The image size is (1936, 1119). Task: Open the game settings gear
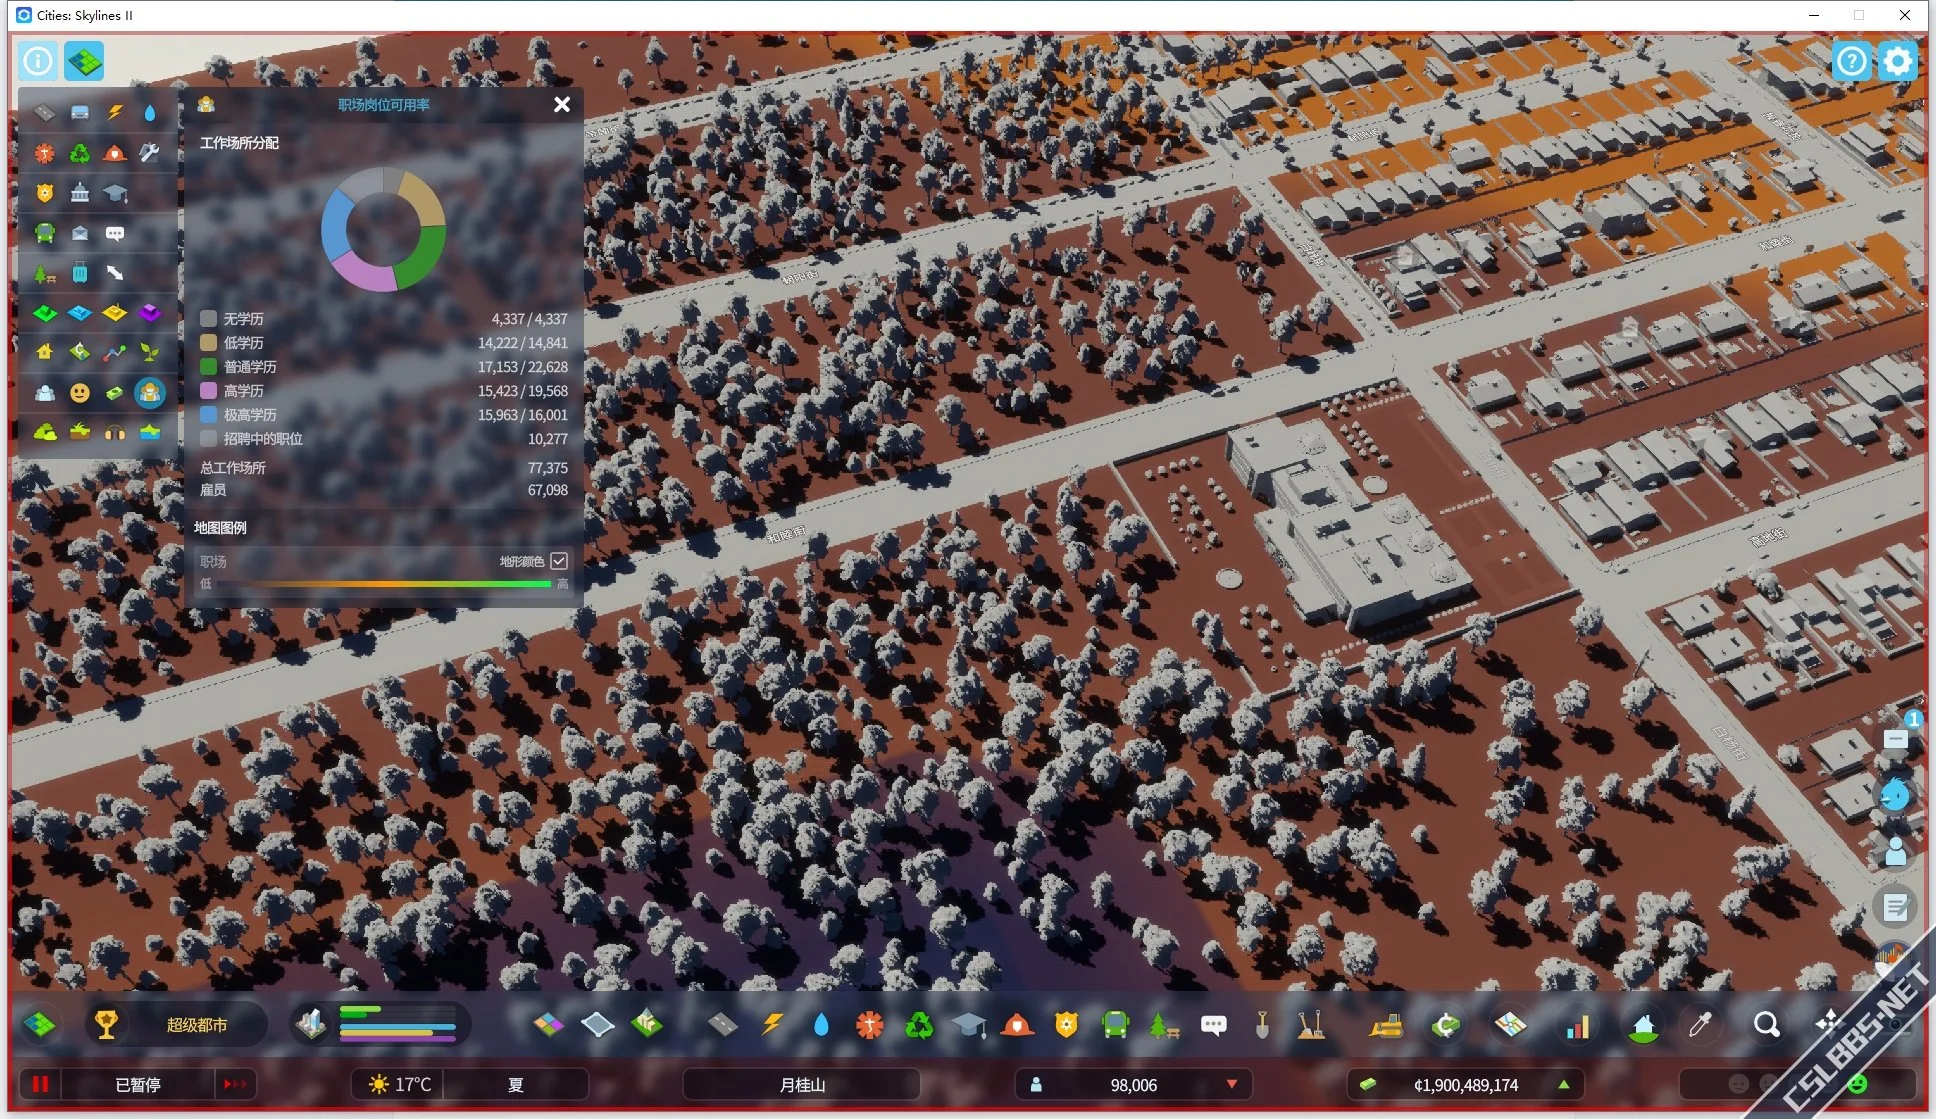pyautogui.click(x=1897, y=62)
